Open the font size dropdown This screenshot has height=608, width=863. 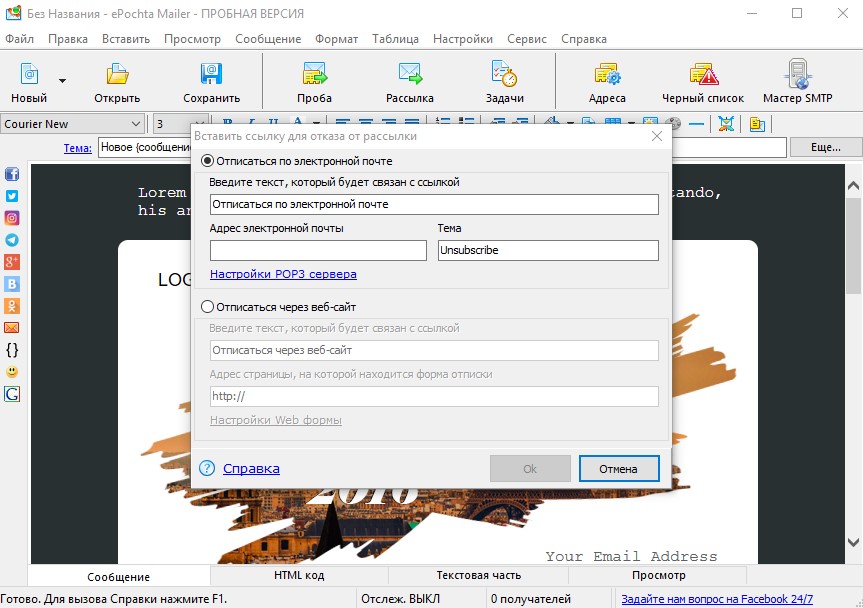point(200,124)
